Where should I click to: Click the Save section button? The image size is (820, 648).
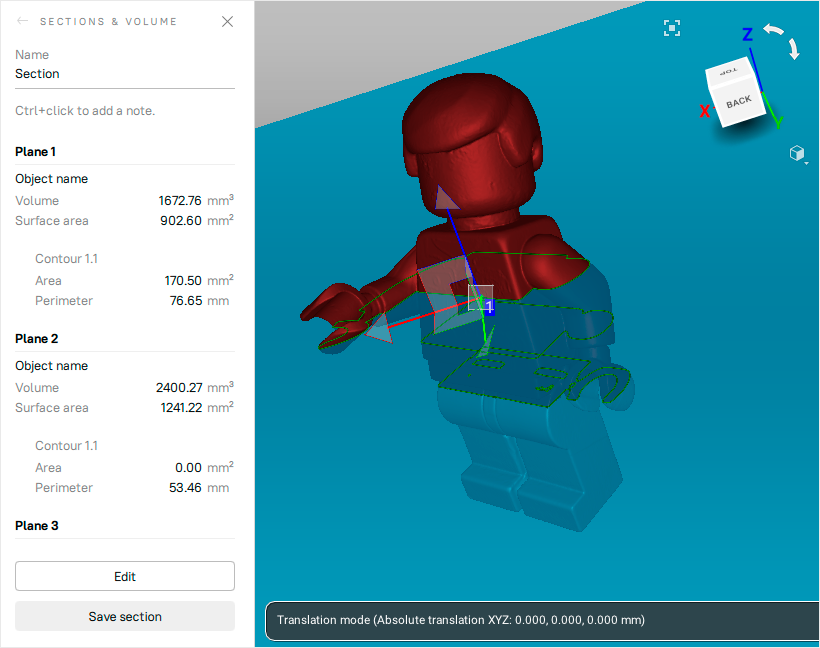click(124, 617)
